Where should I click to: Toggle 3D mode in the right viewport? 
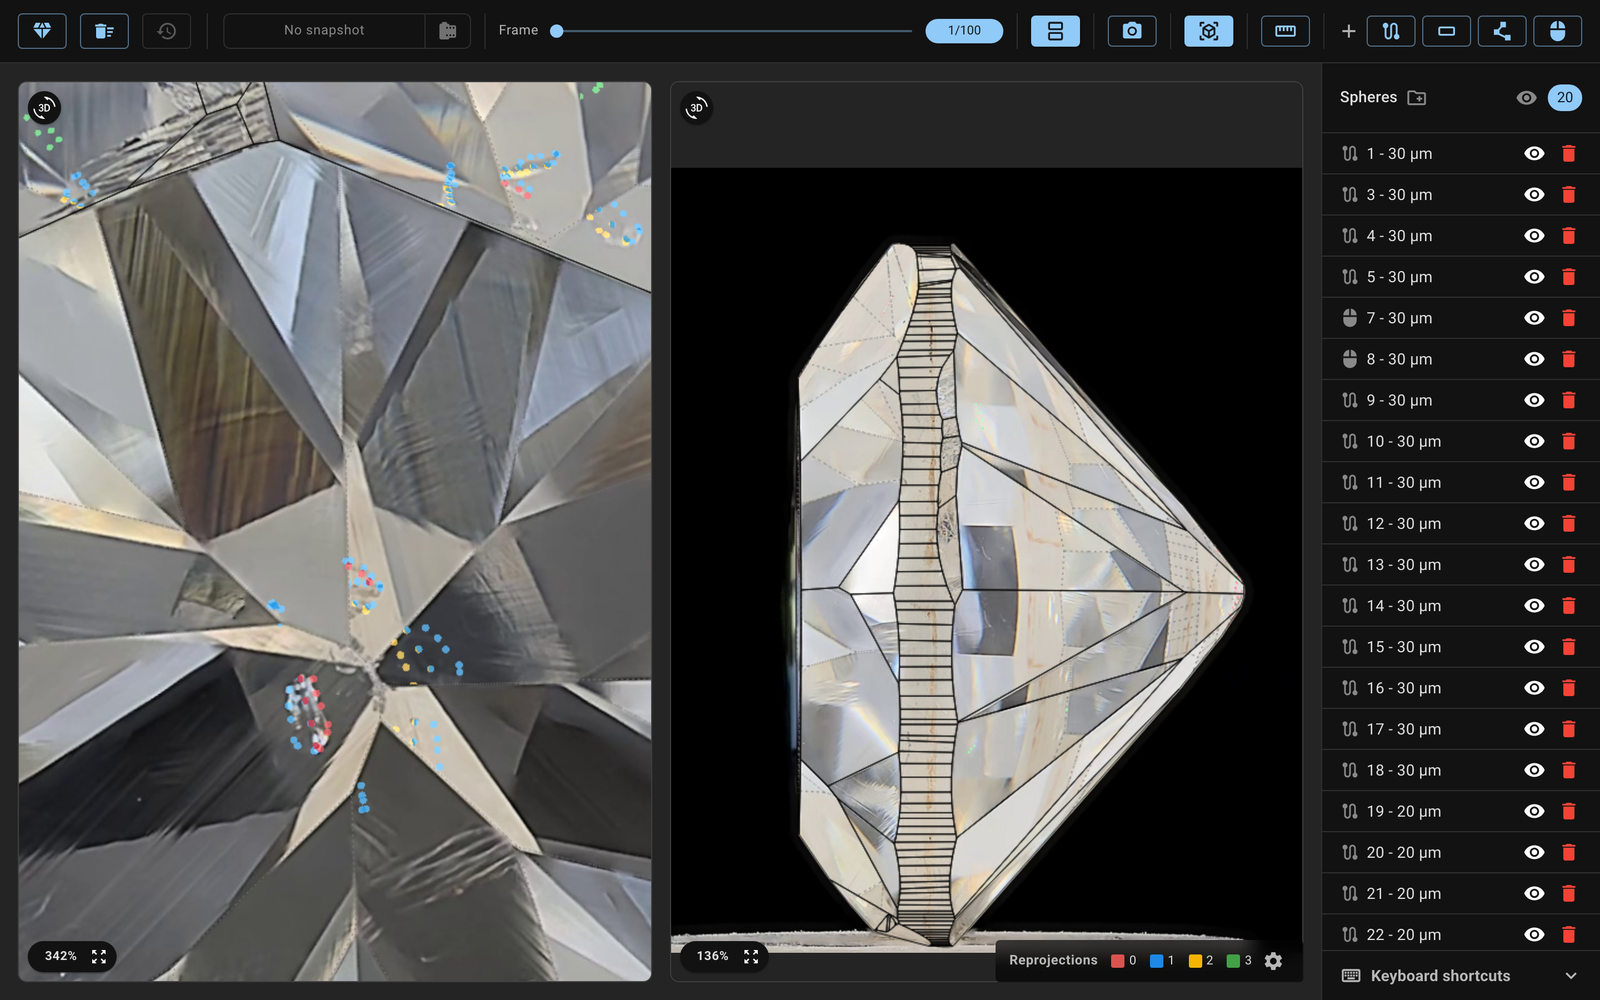pos(696,108)
